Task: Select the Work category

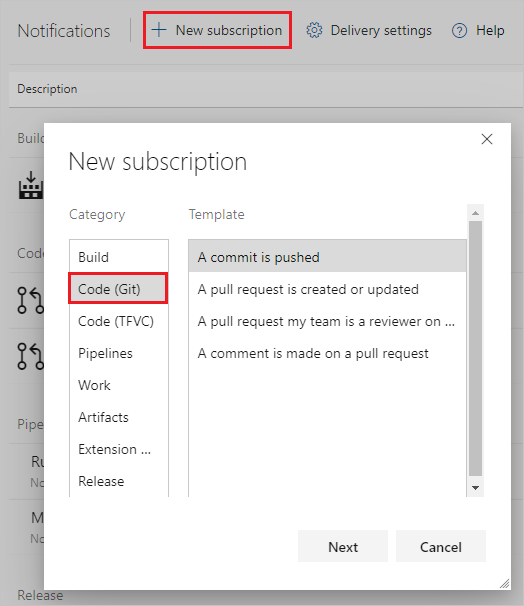Action: click(x=119, y=385)
